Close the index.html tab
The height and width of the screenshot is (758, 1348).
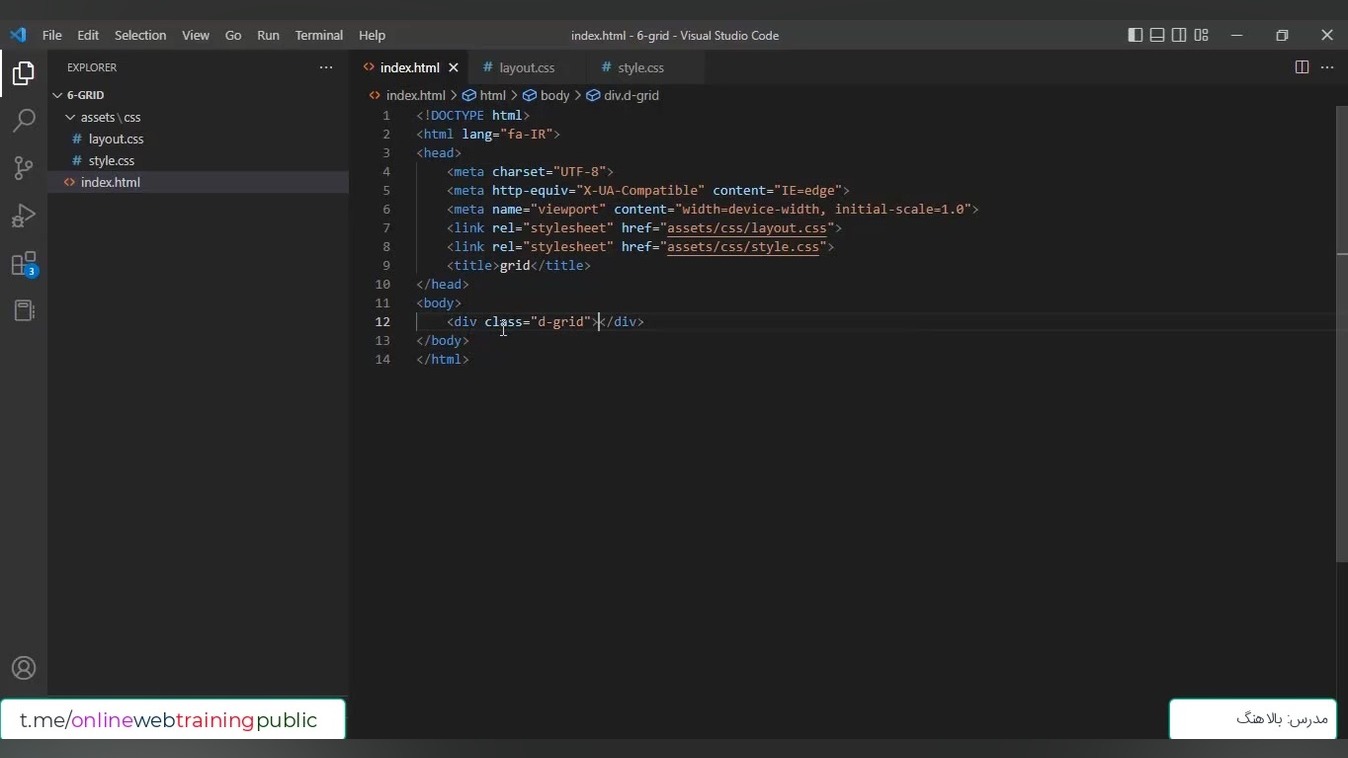pos(453,68)
